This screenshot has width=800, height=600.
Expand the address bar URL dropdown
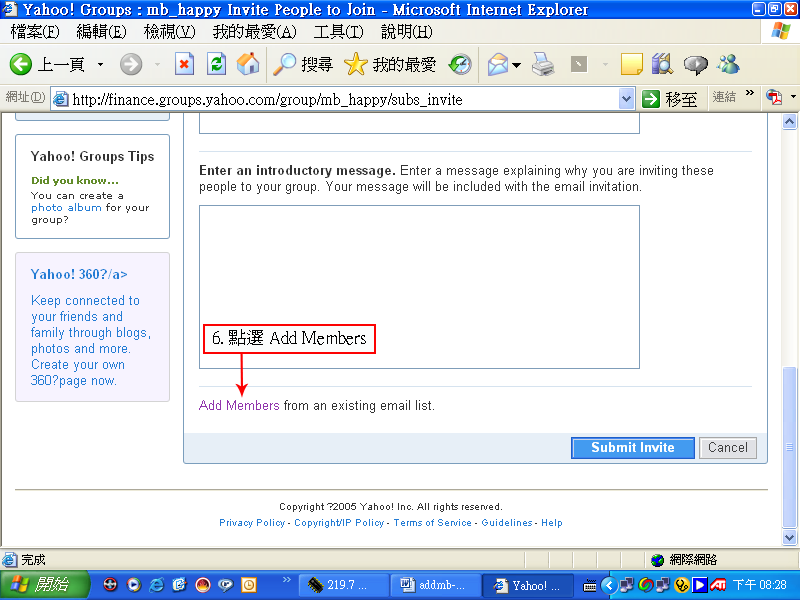click(x=627, y=99)
